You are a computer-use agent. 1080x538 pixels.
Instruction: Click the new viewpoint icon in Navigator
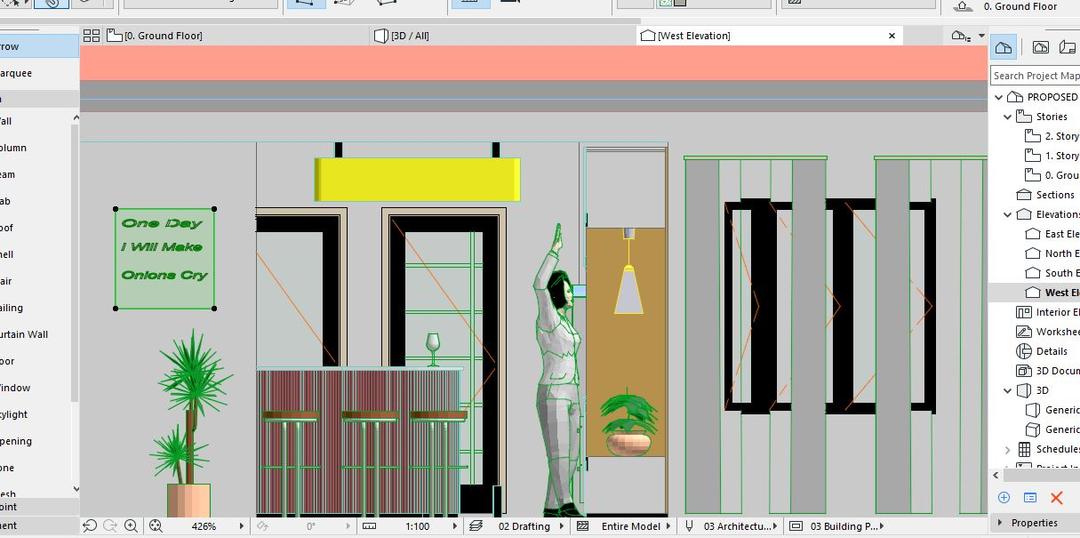coord(1004,498)
